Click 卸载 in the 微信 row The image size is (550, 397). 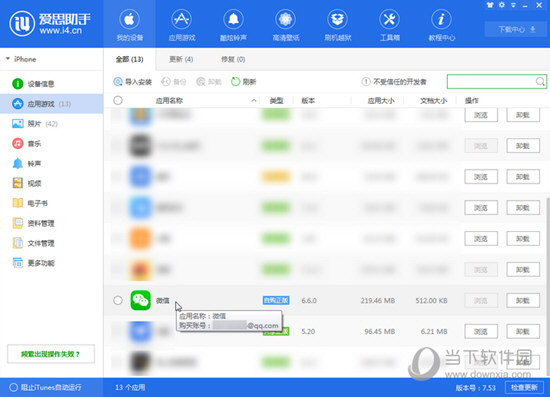point(523,301)
